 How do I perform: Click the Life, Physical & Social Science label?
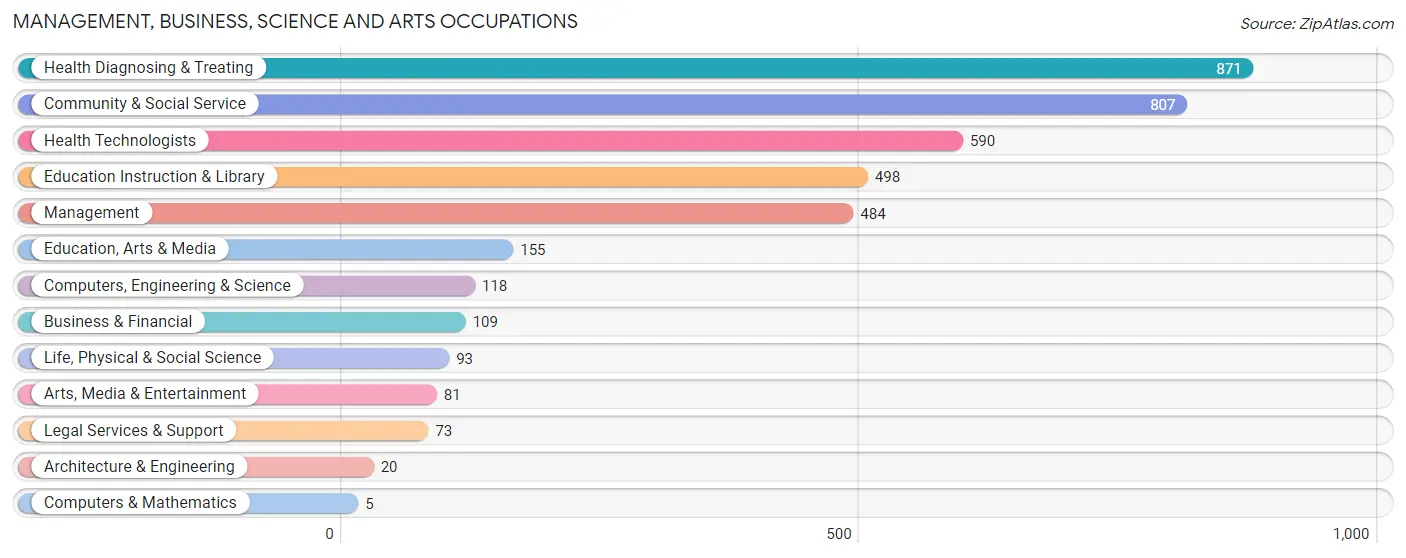(152, 358)
